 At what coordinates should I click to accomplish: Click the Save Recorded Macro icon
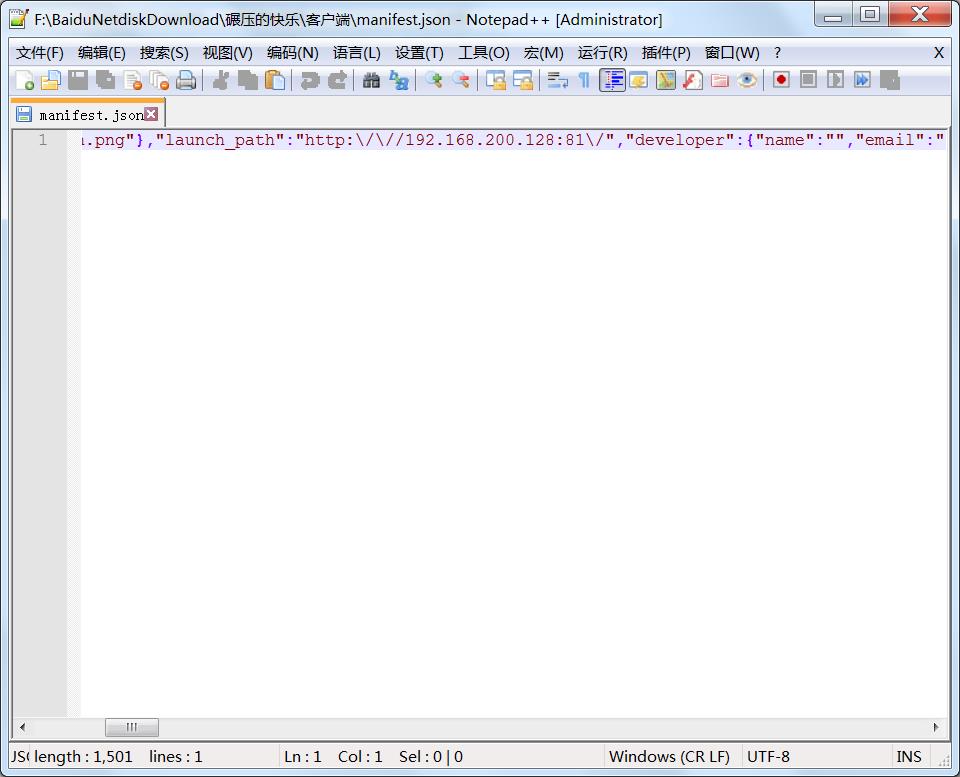[890, 80]
